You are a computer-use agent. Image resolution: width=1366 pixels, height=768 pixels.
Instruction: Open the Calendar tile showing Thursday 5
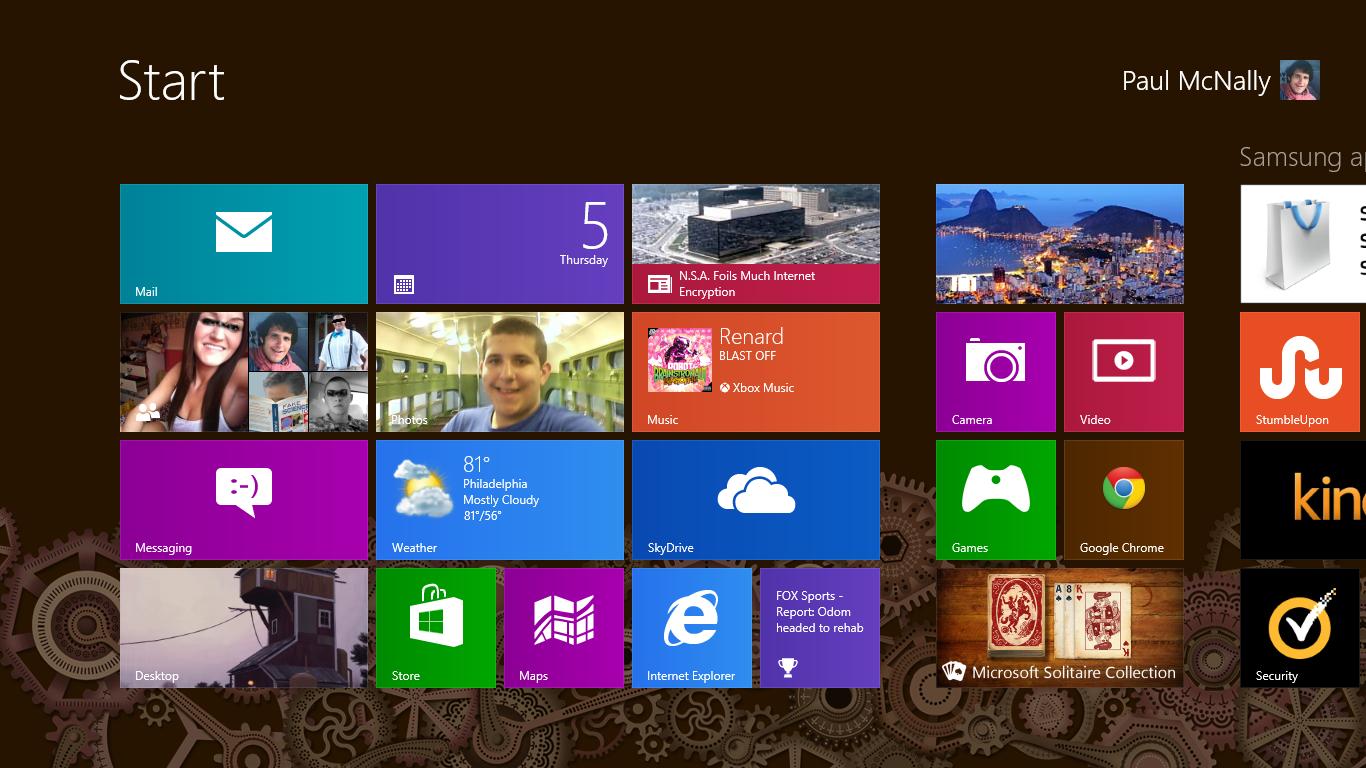tap(500, 244)
